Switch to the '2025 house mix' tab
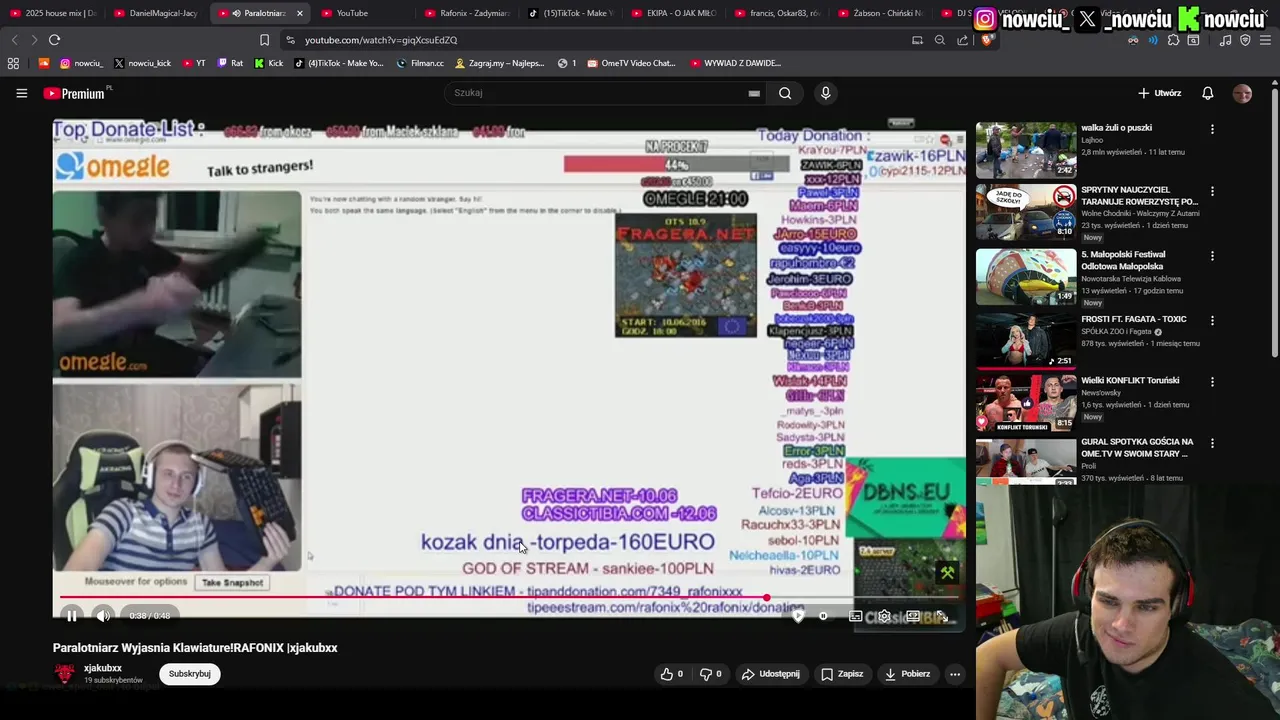Screen dimensions: 1280x720 (x=53, y=13)
